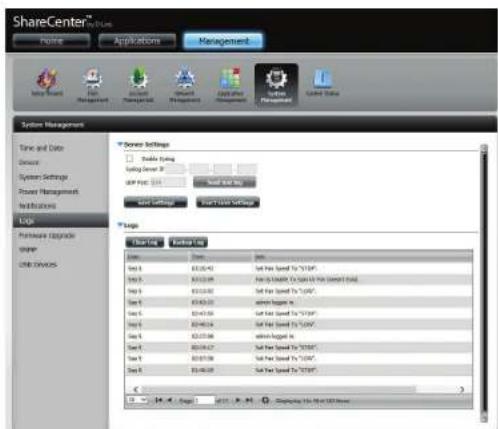
Task: Click the UDP Port input field
Action: pyautogui.click(x=168, y=182)
